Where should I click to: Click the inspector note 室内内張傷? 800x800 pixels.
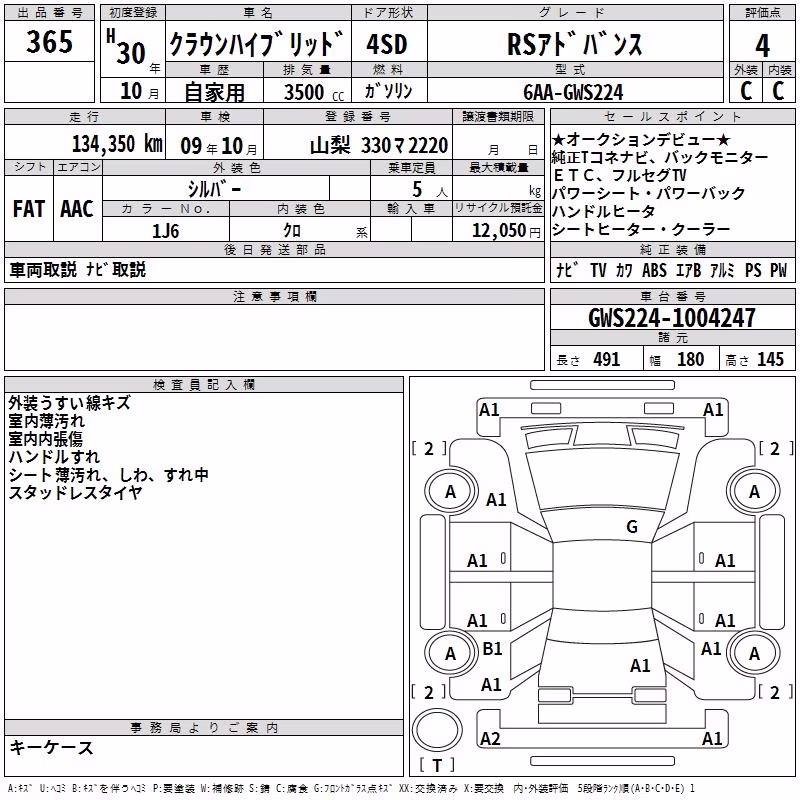pos(45,439)
